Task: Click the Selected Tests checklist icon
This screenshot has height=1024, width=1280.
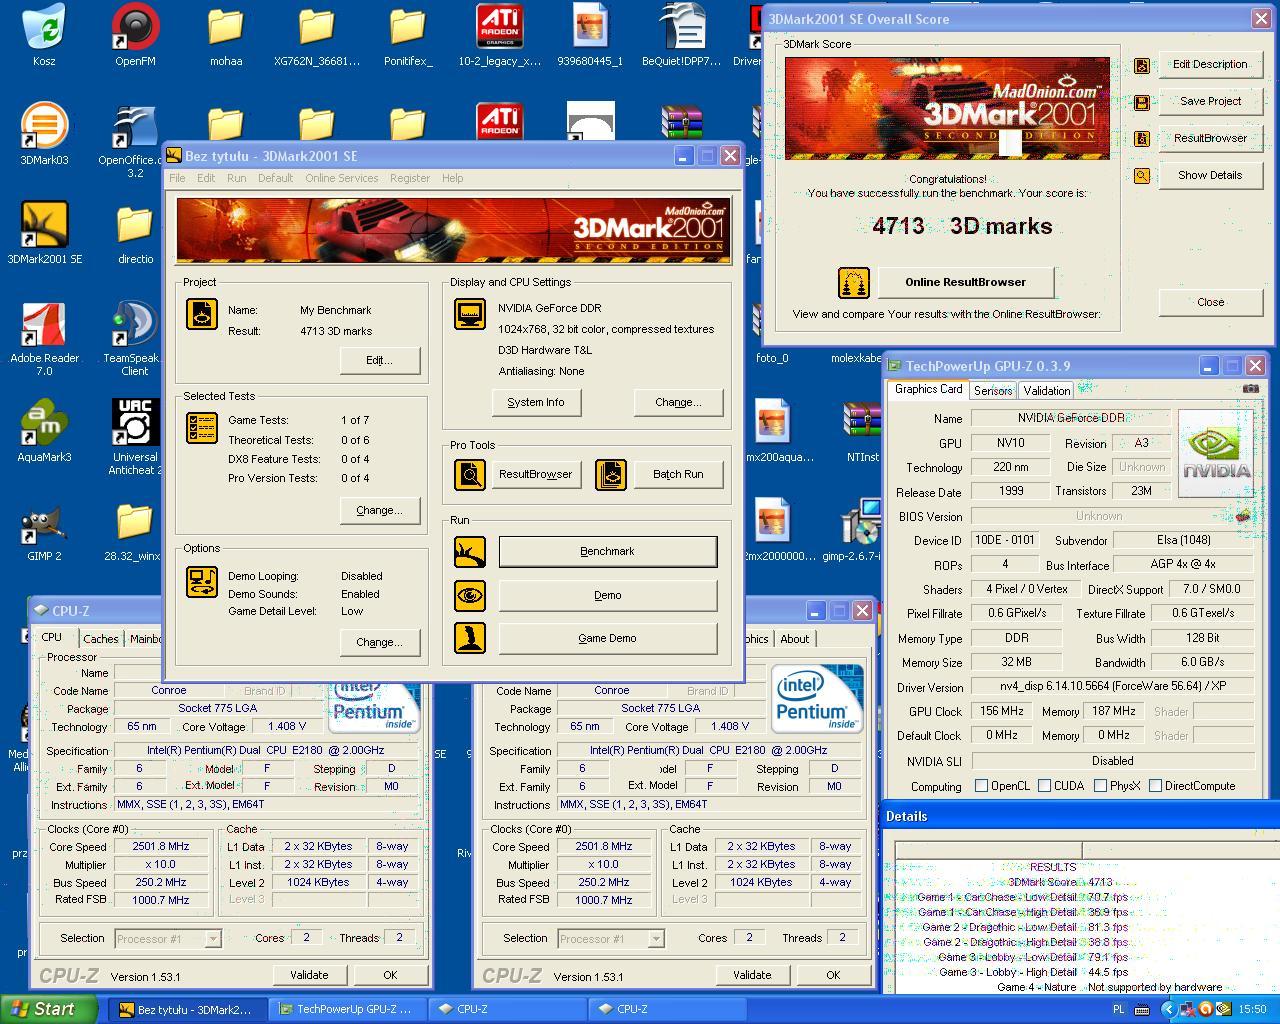Action: (x=202, y=427)
